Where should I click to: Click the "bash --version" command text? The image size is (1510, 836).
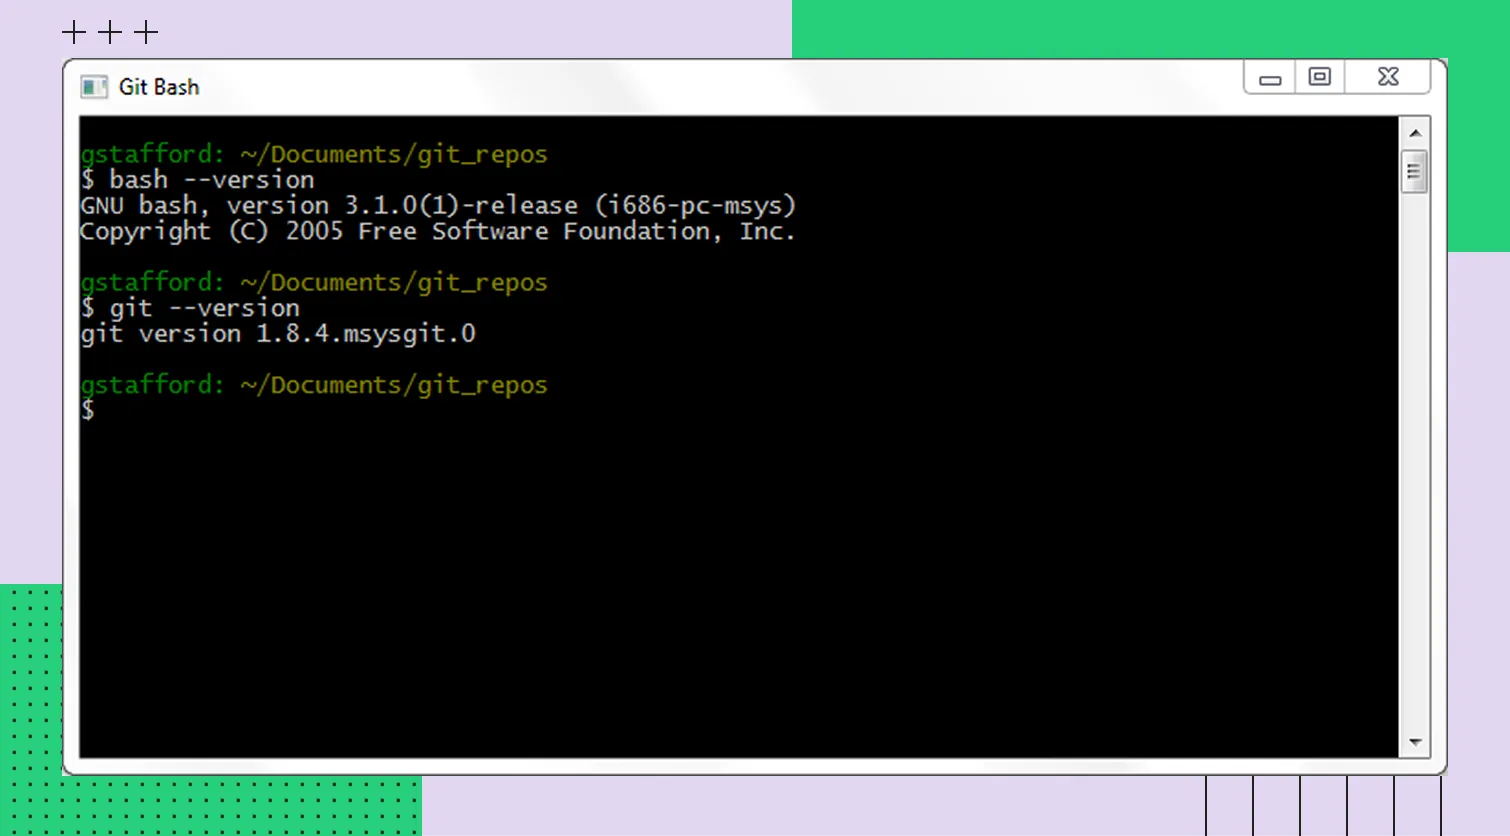(211, 180)
